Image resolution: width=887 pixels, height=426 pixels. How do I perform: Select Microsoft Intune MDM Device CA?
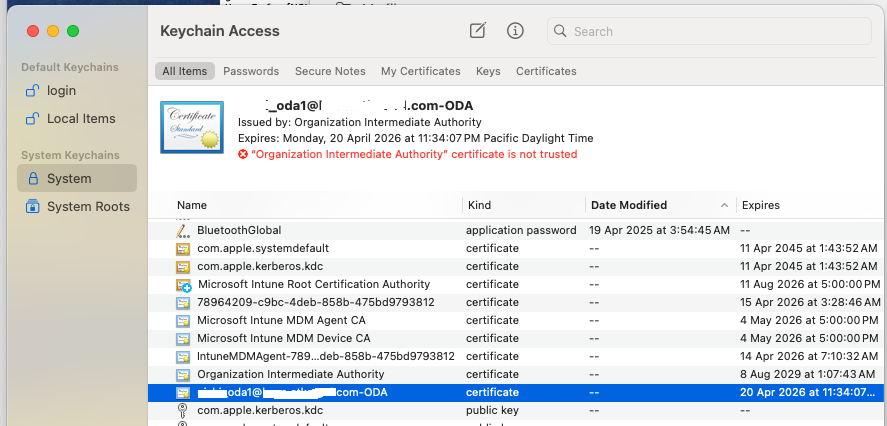point(283,338)
